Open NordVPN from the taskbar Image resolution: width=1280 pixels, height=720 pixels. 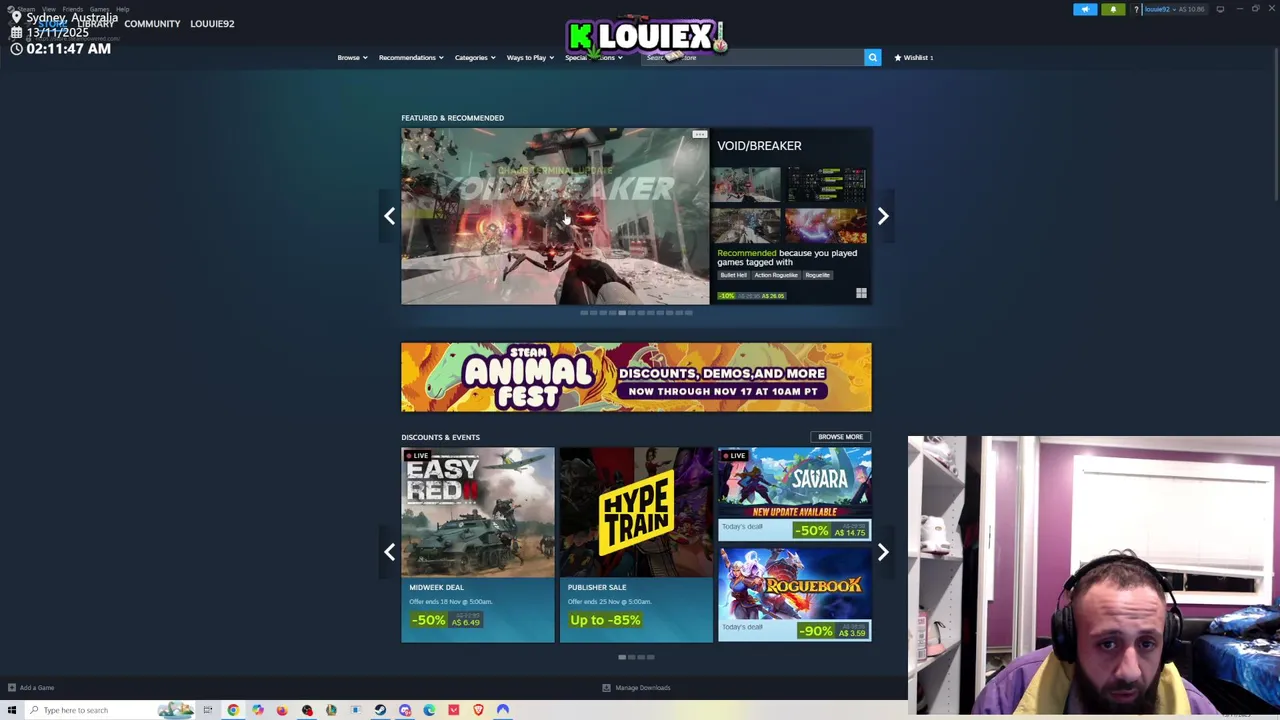click(x=503, y=710)
